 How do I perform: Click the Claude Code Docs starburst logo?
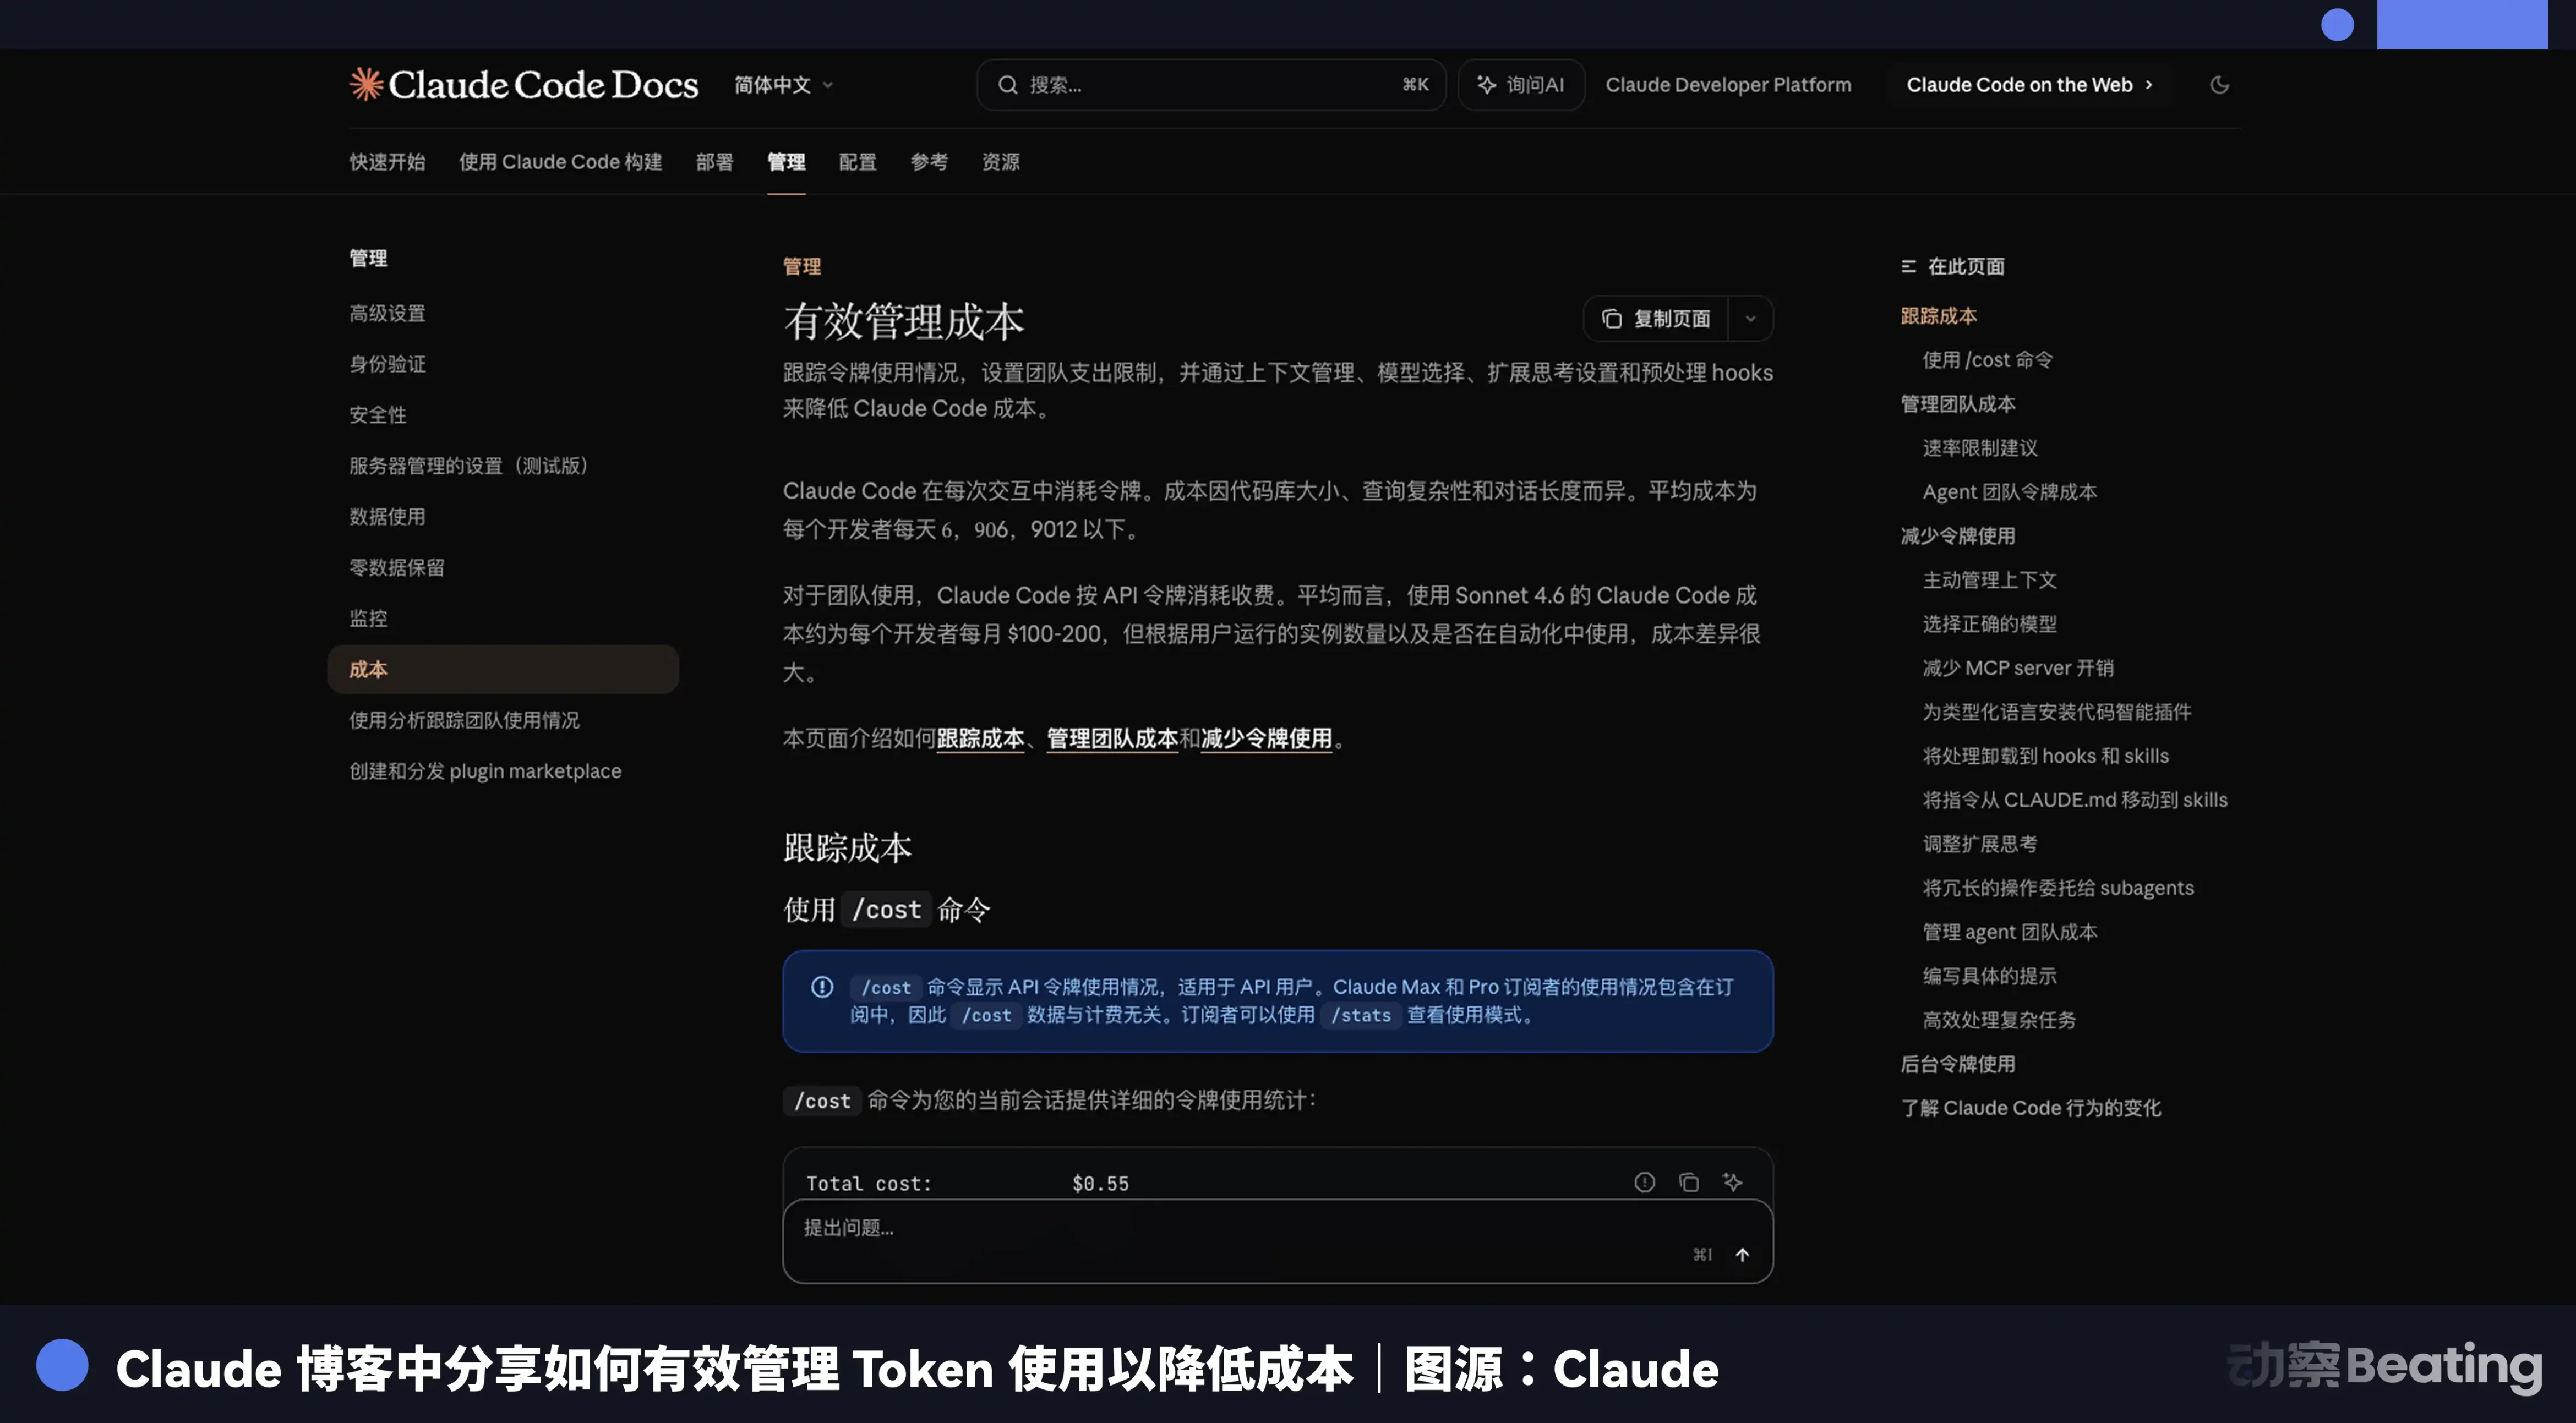(x=366, y=84)
